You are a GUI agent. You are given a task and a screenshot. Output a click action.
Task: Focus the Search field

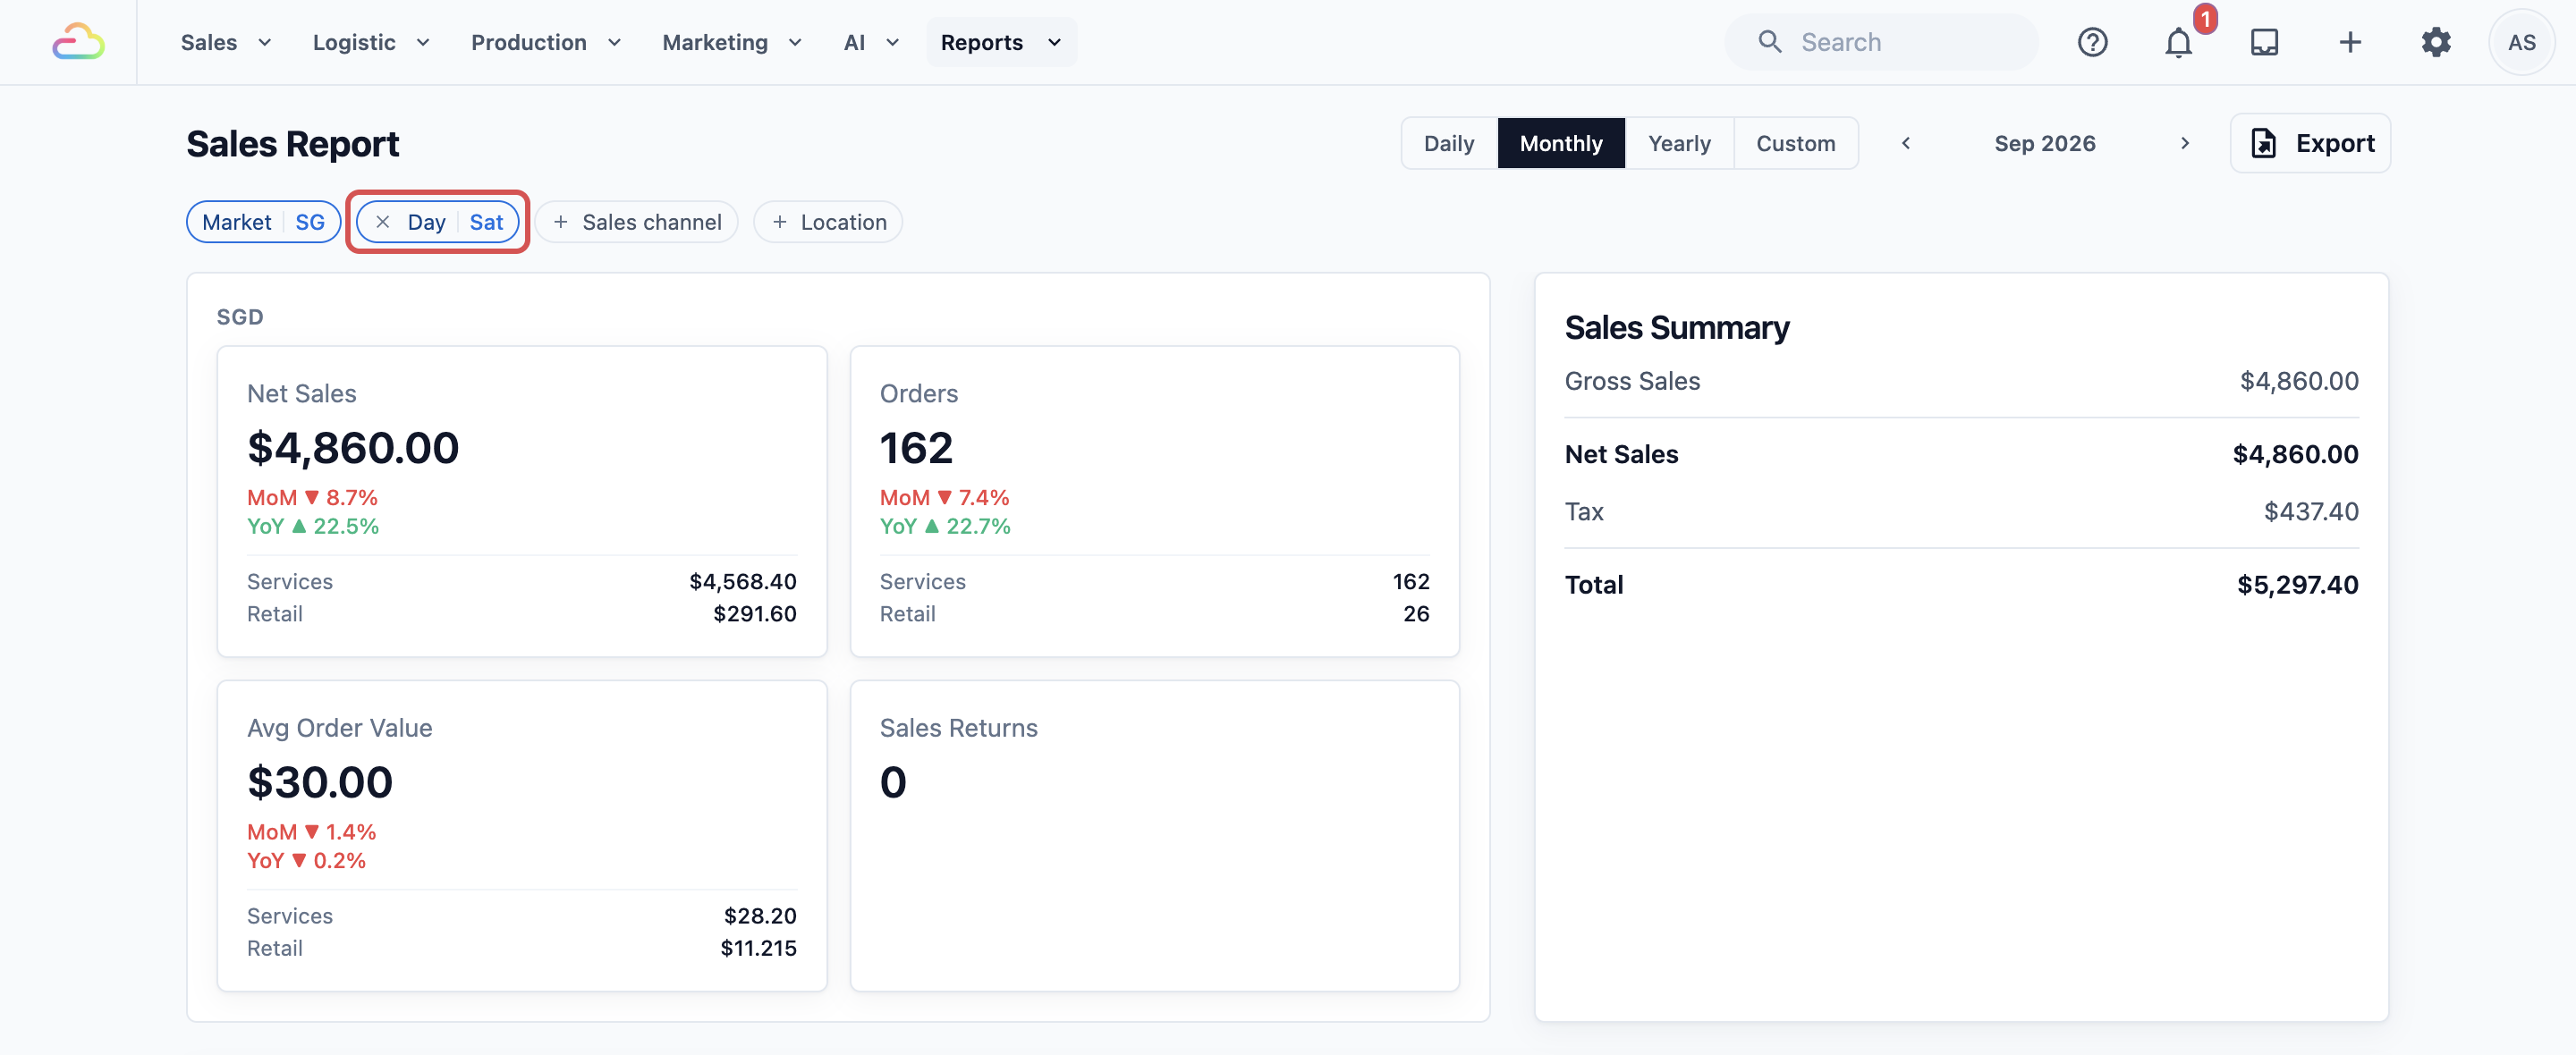tap(1881, 42)
